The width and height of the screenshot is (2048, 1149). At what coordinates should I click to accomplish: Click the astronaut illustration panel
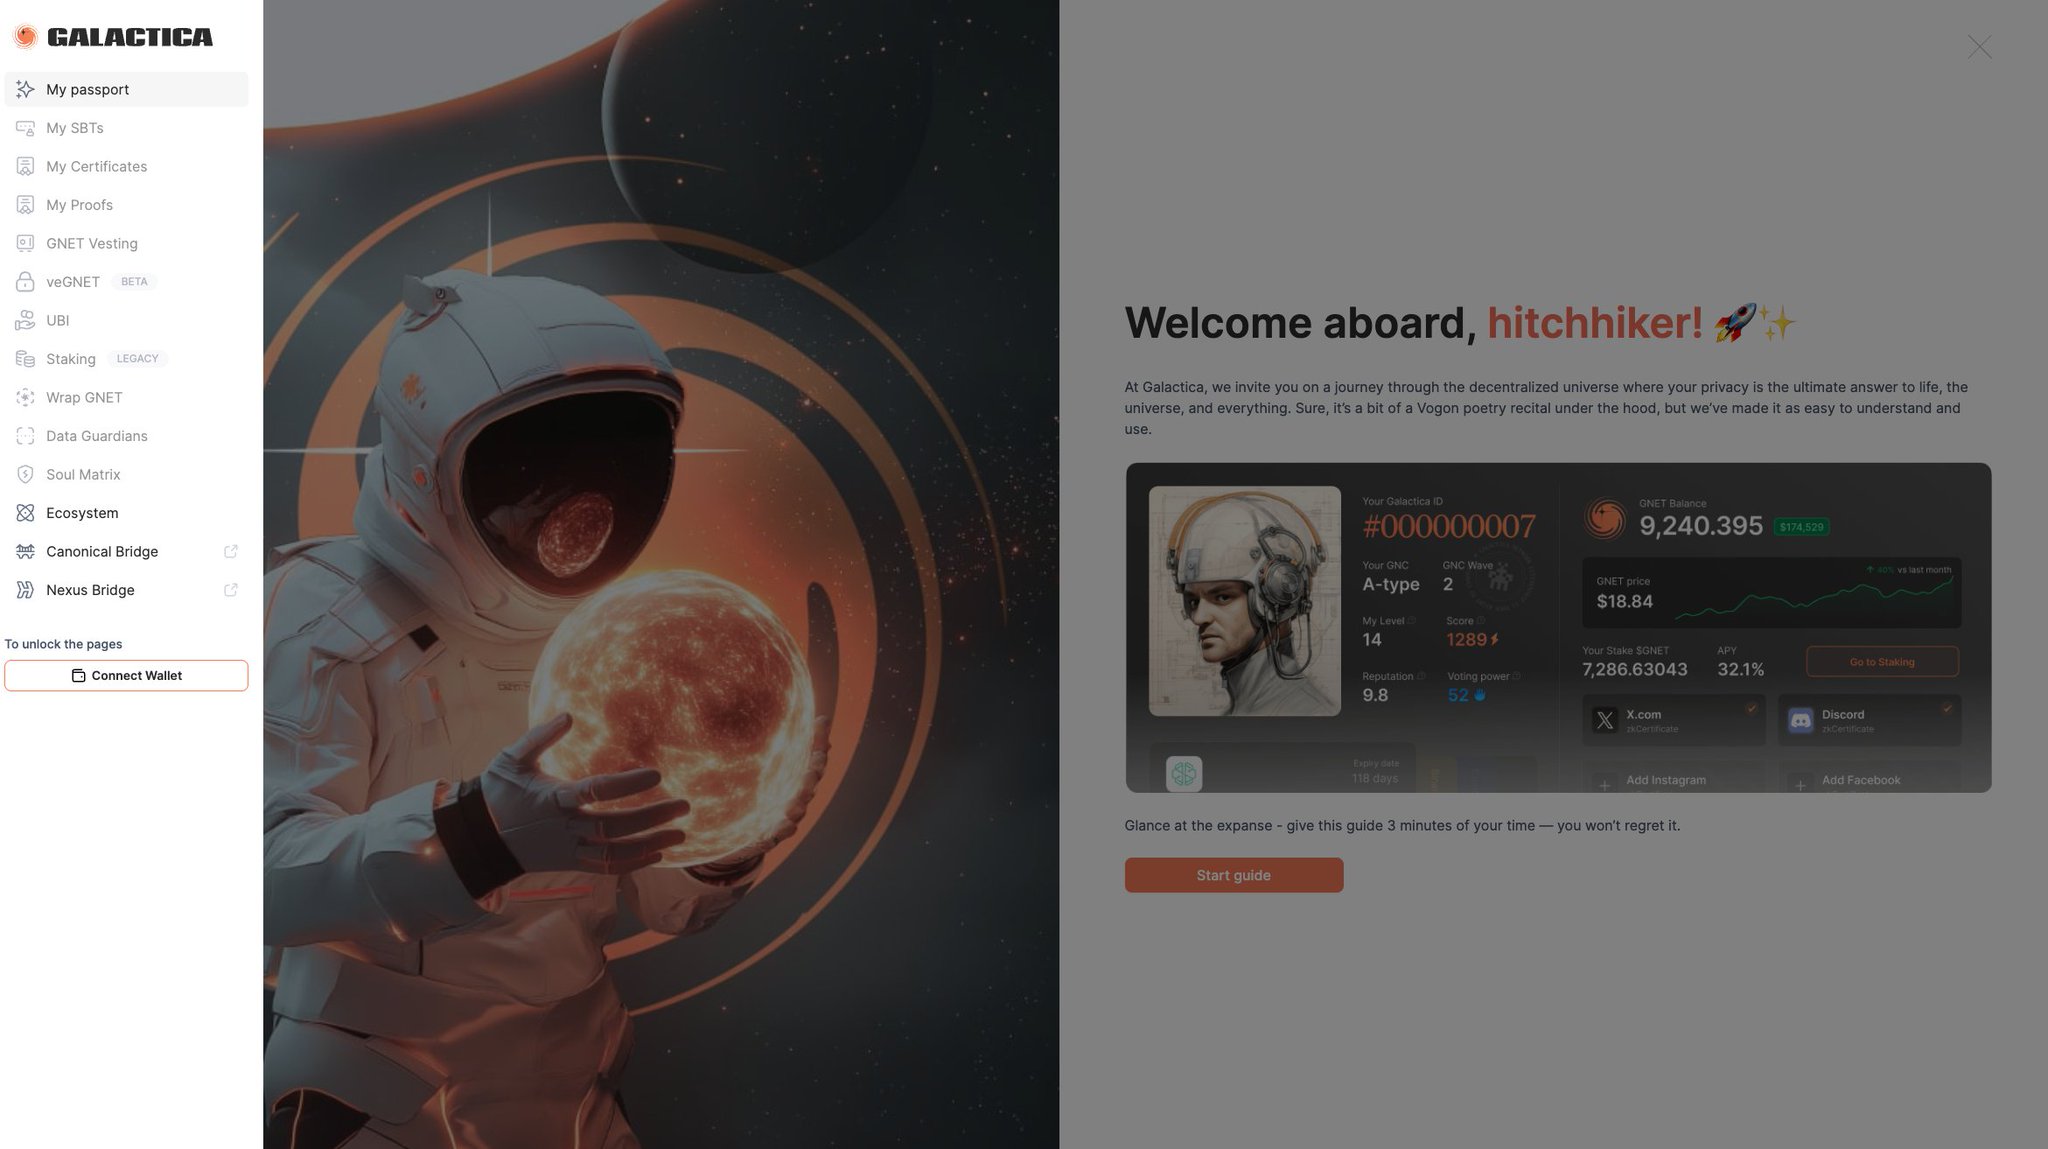click(x=660, y=574)
